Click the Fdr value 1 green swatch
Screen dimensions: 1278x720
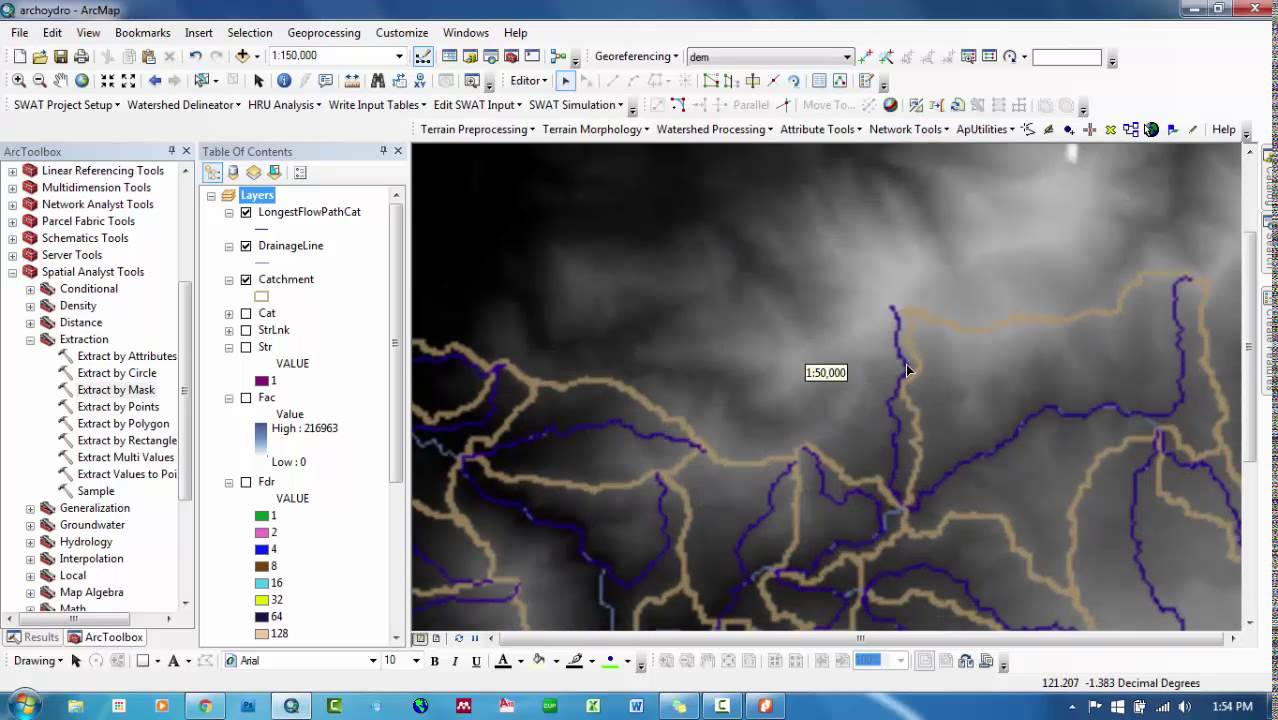(262, 516)
